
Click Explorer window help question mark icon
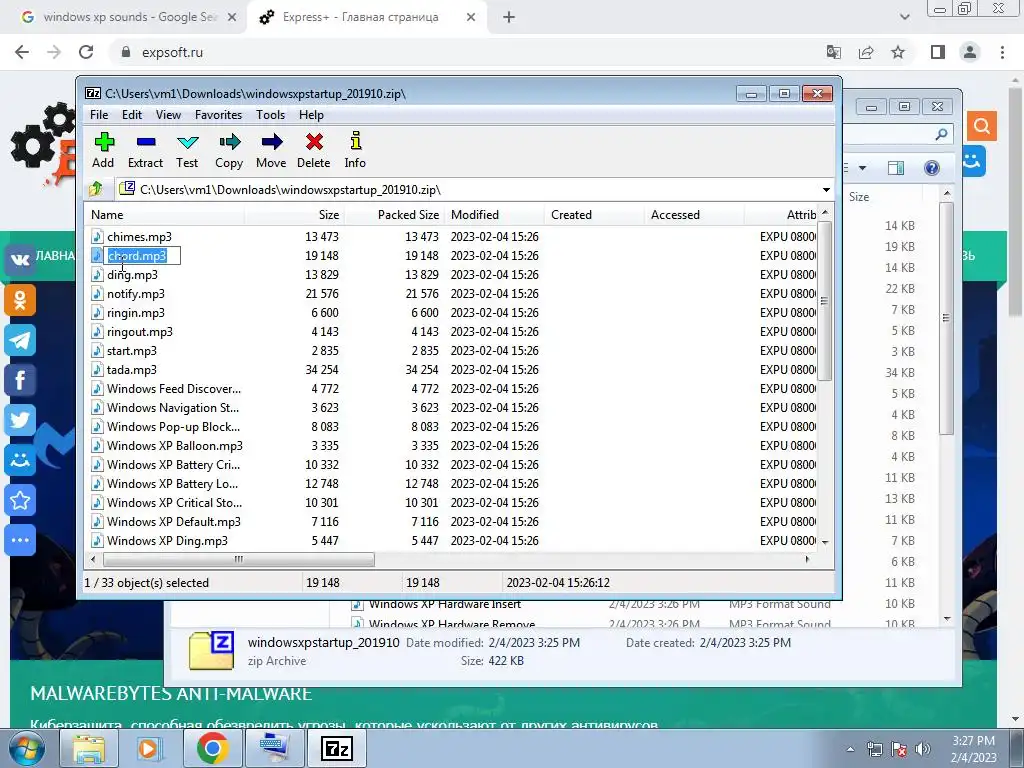[x=932, y=168]
